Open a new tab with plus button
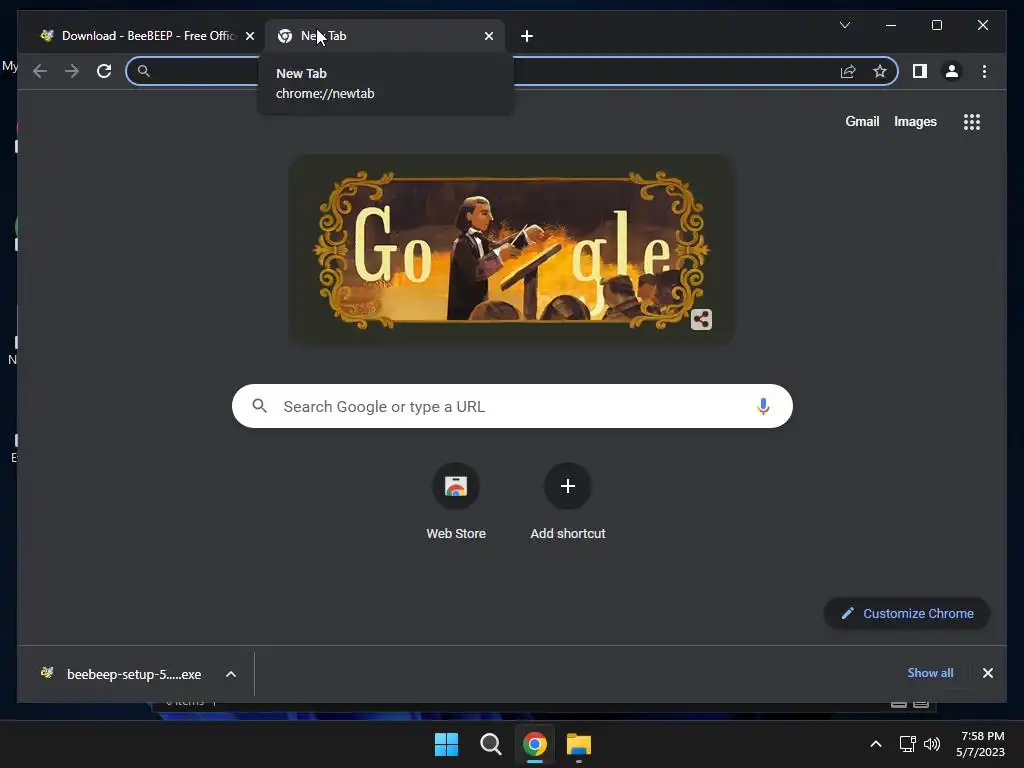1024x768 pixels. 527,36
